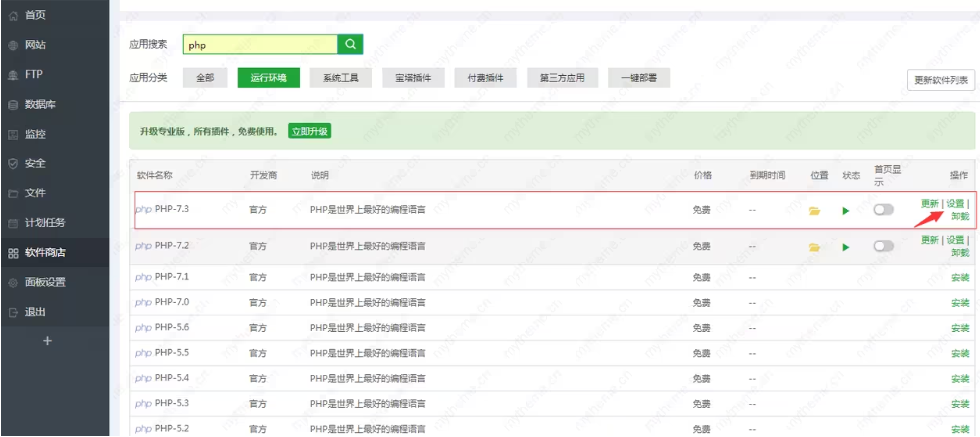This screenshot has height=437, width=980.
Task: Click 卸载 link for PHP-7.3
Action: point(960,217)
